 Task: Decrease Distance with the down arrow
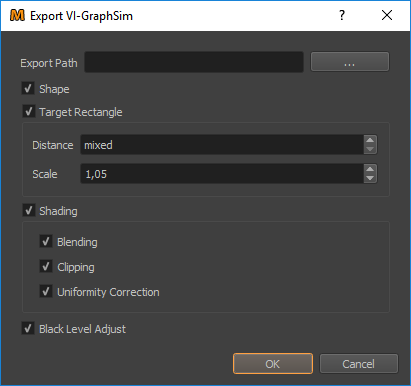pos(370,149)
